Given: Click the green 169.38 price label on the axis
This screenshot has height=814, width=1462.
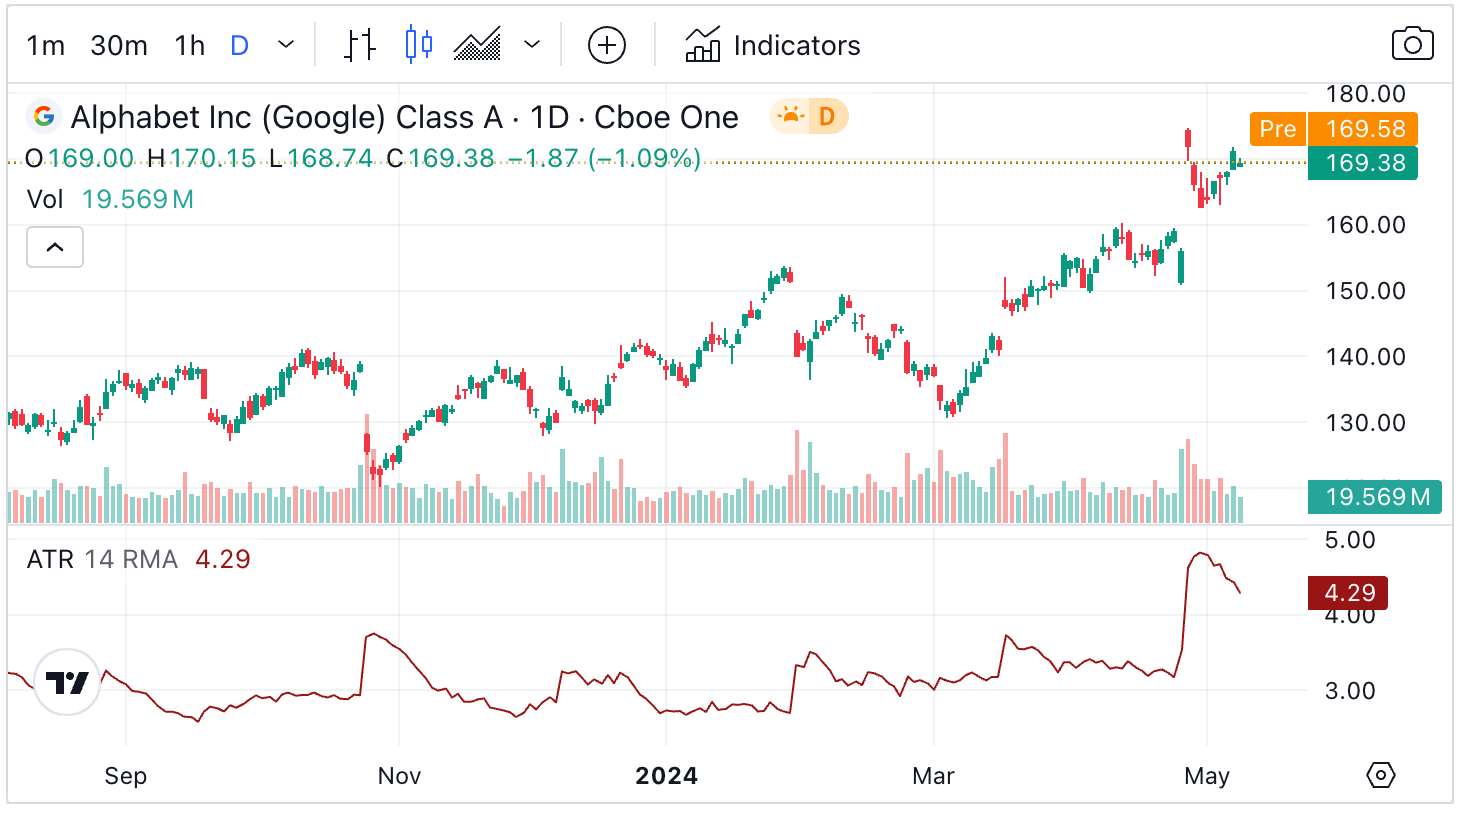Looking at the screenshot, I should click(1365, 163).
